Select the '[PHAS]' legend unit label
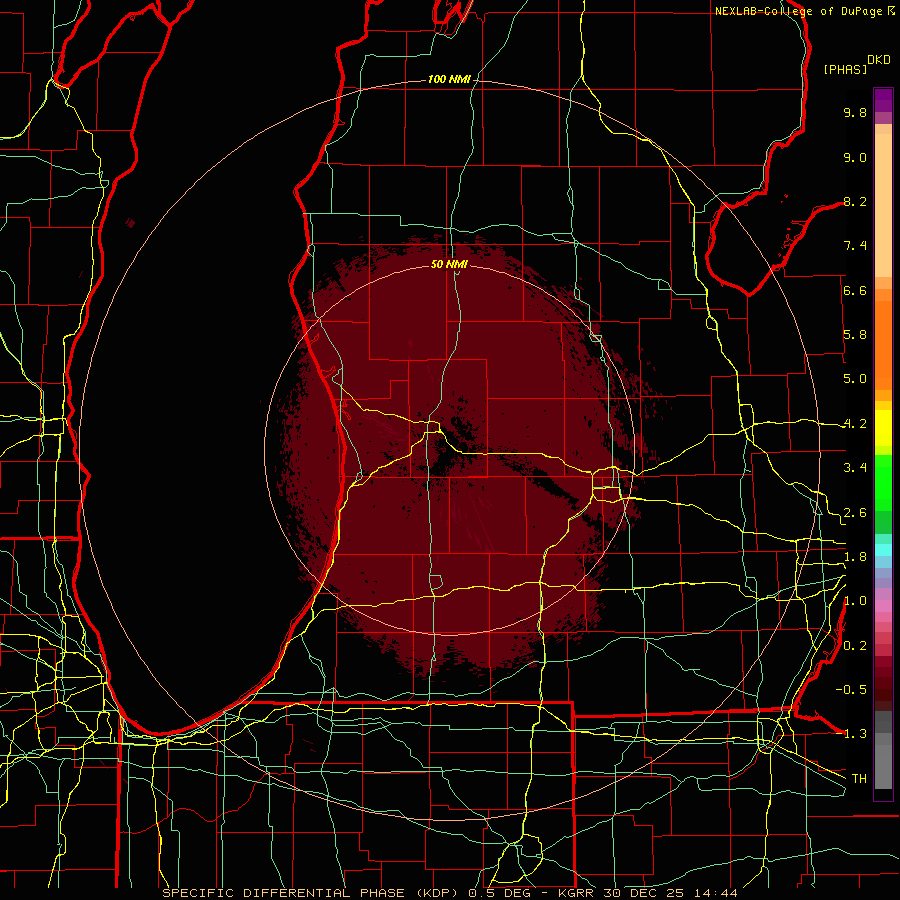The width and height of the screenshot is (900, 900). (845, 69)
